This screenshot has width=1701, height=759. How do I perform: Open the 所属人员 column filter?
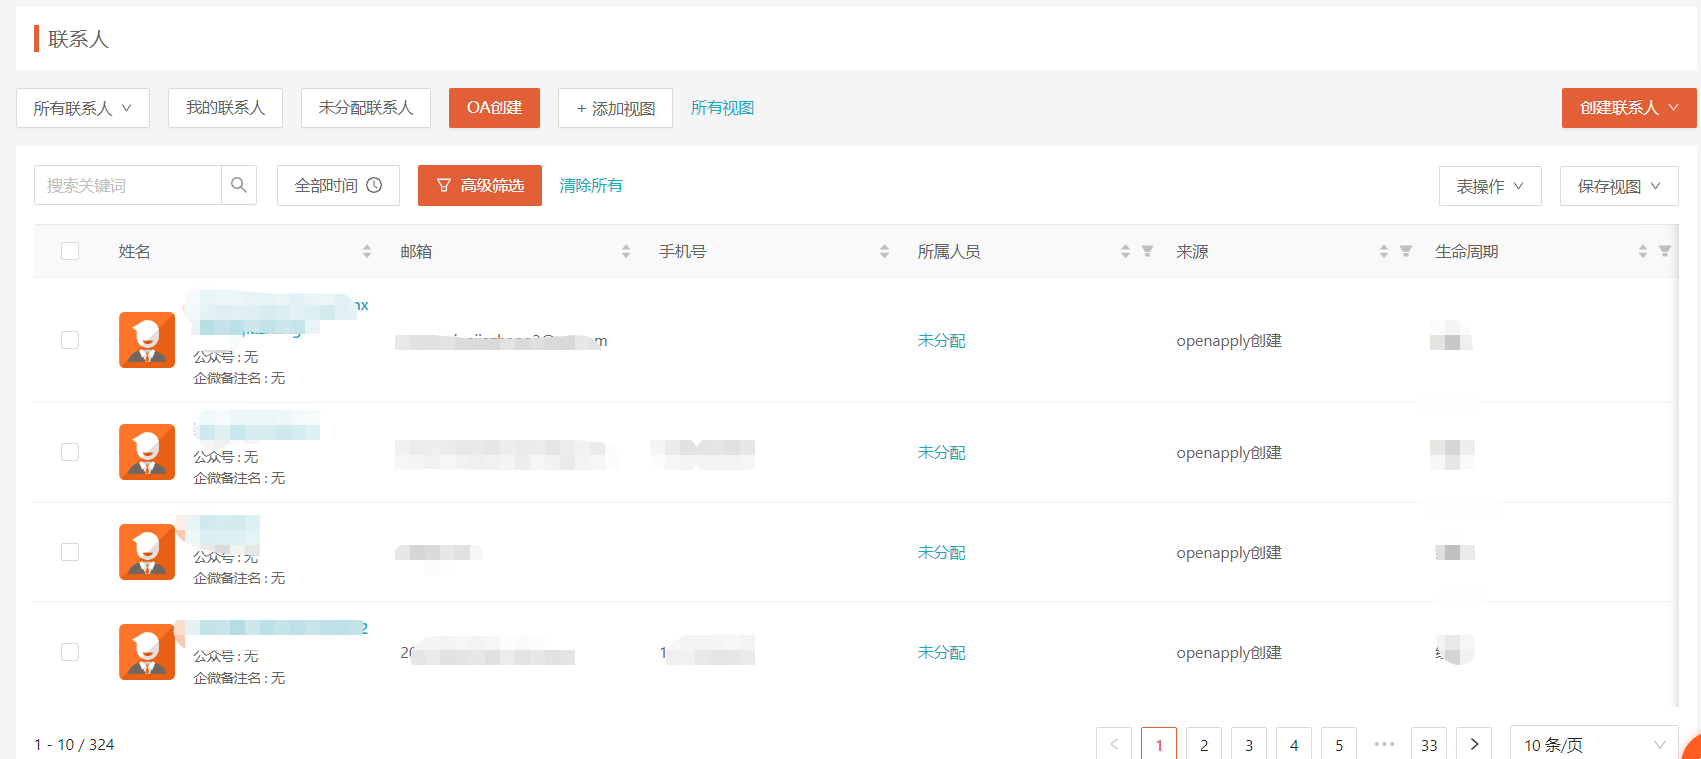[1148, 251]
